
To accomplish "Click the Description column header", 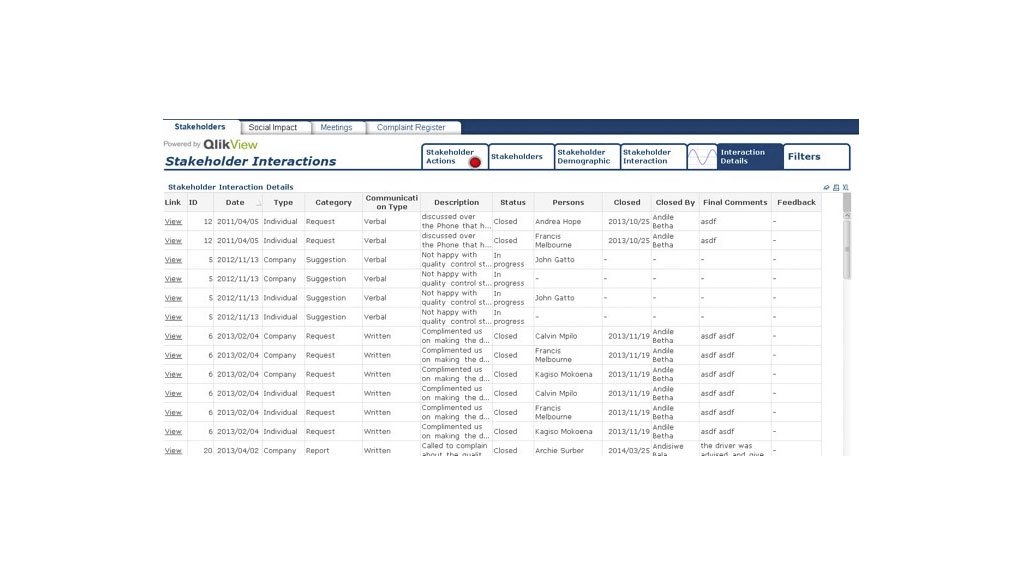I will 456,202.
